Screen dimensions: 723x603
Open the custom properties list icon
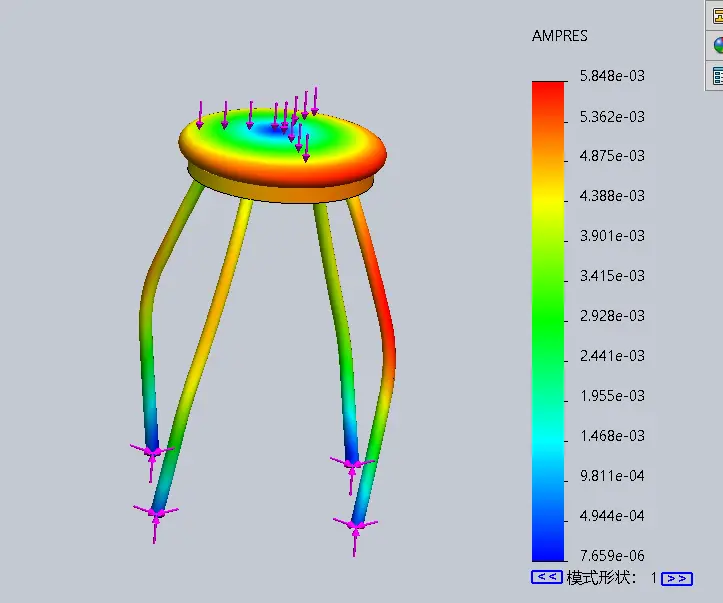[x=716, y=75]
